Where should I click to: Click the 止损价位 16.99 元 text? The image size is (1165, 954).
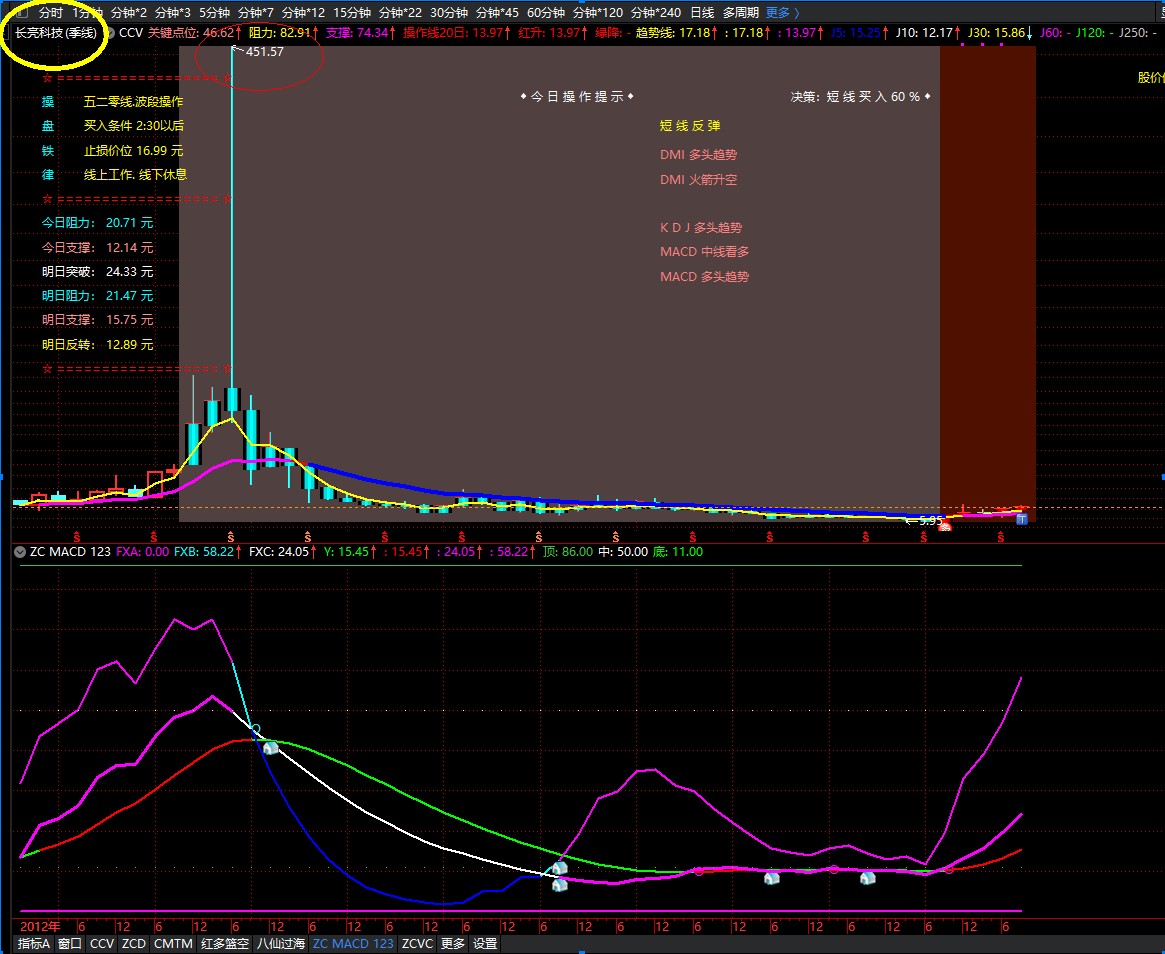133,151
